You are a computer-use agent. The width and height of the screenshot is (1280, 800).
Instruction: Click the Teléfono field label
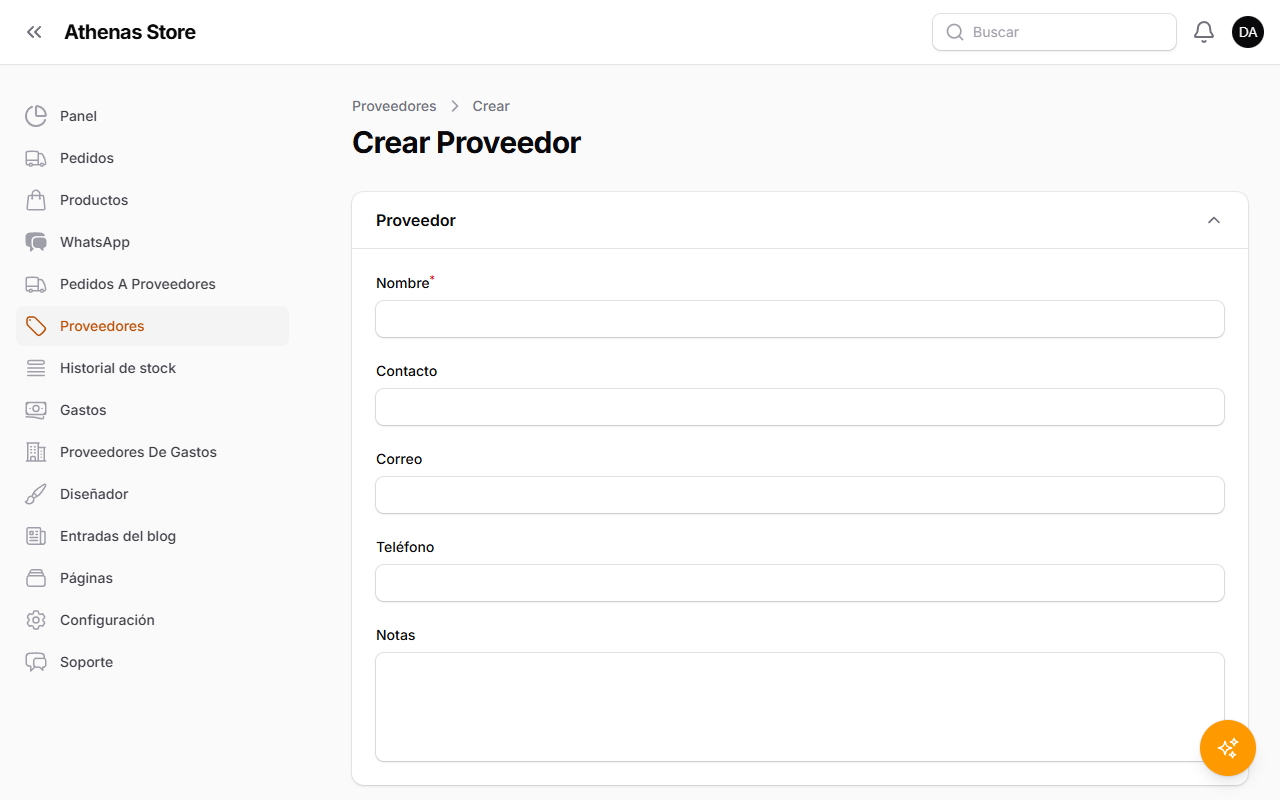pyautogui.click(x=405, y=547)
